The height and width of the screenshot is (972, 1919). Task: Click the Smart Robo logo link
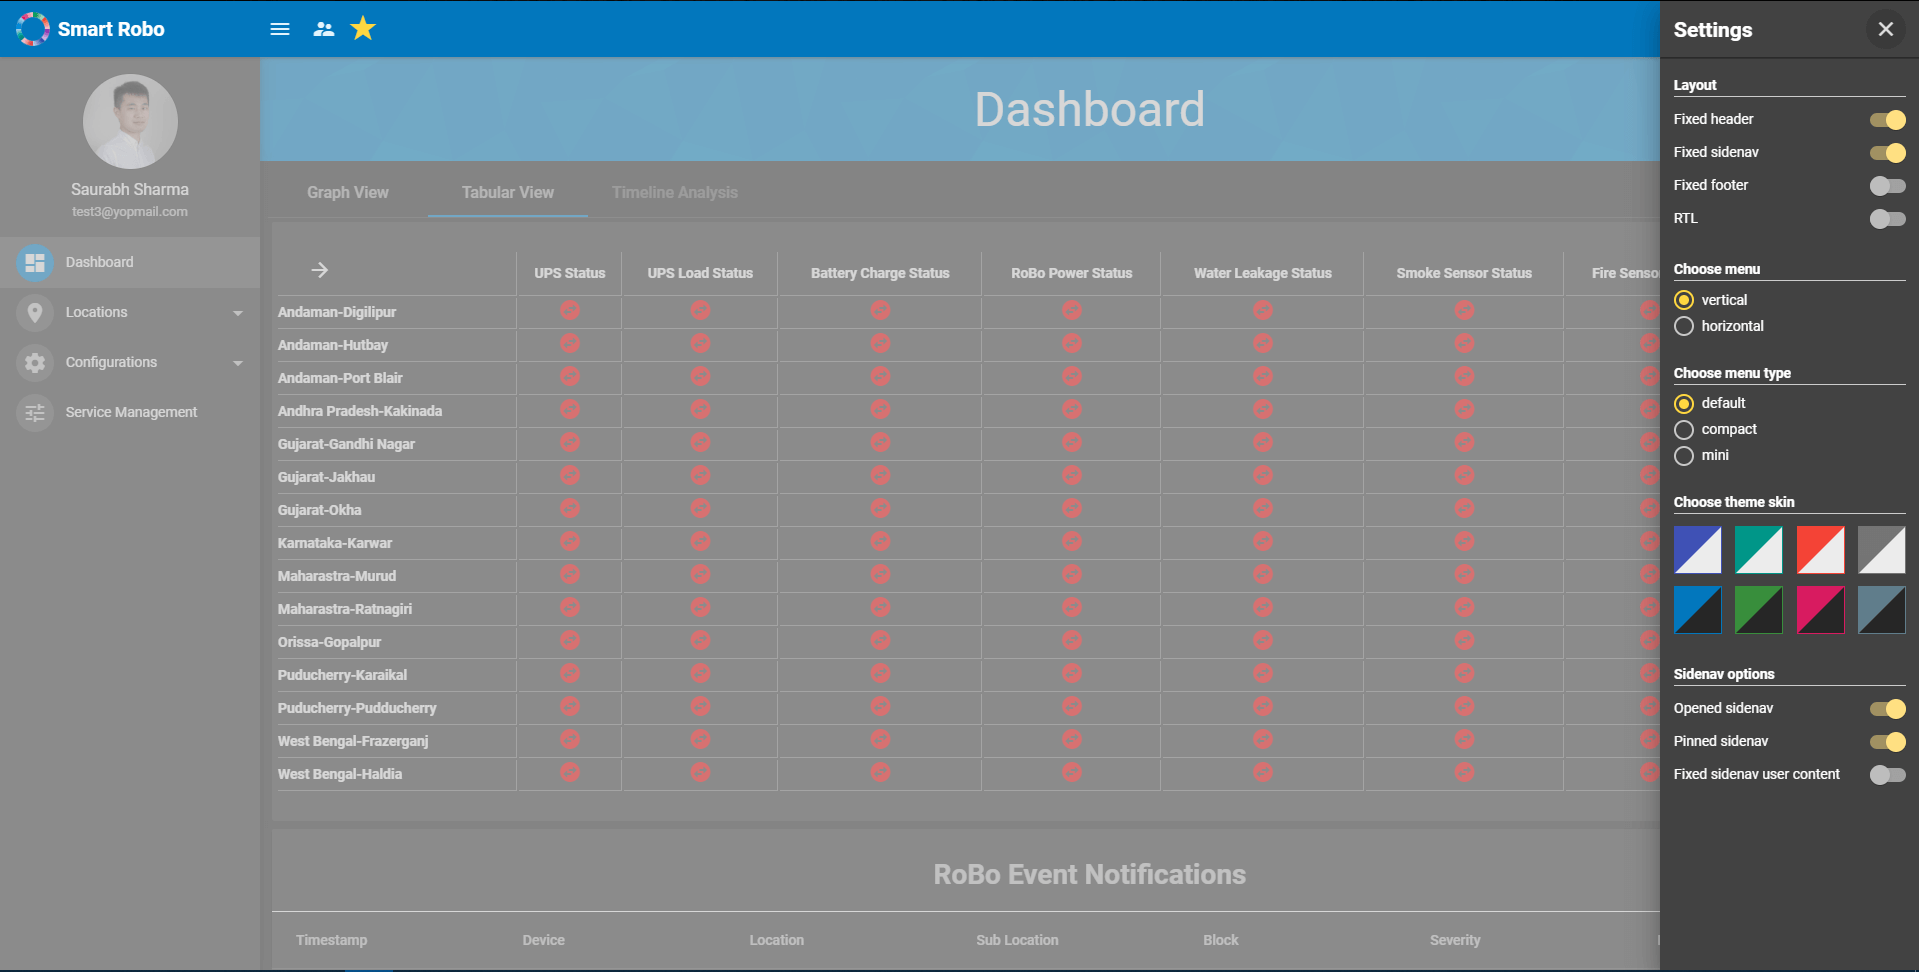[90, 29]
